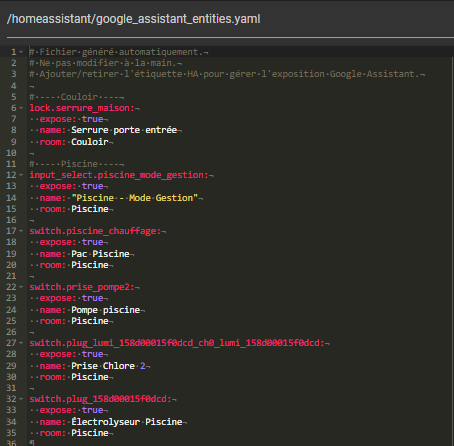The width and height of the screenshot is (454, 446).
Task: Collapse the fold arrow at line 1
Action: point(21,52)
